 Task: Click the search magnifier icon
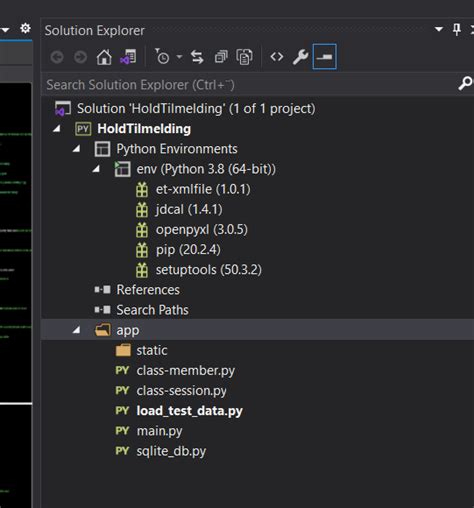click(x=465, y=83)
